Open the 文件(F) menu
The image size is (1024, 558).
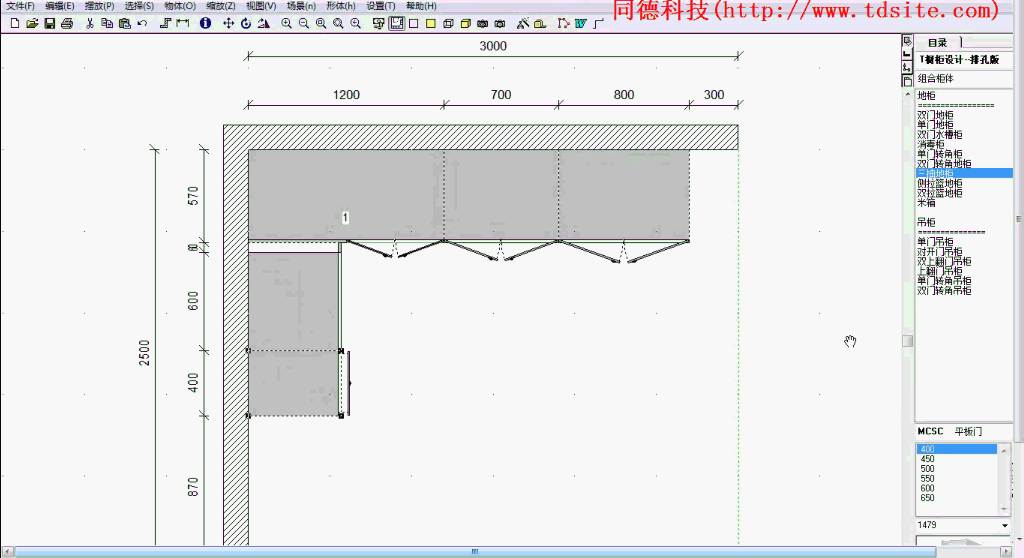[20, 6]
